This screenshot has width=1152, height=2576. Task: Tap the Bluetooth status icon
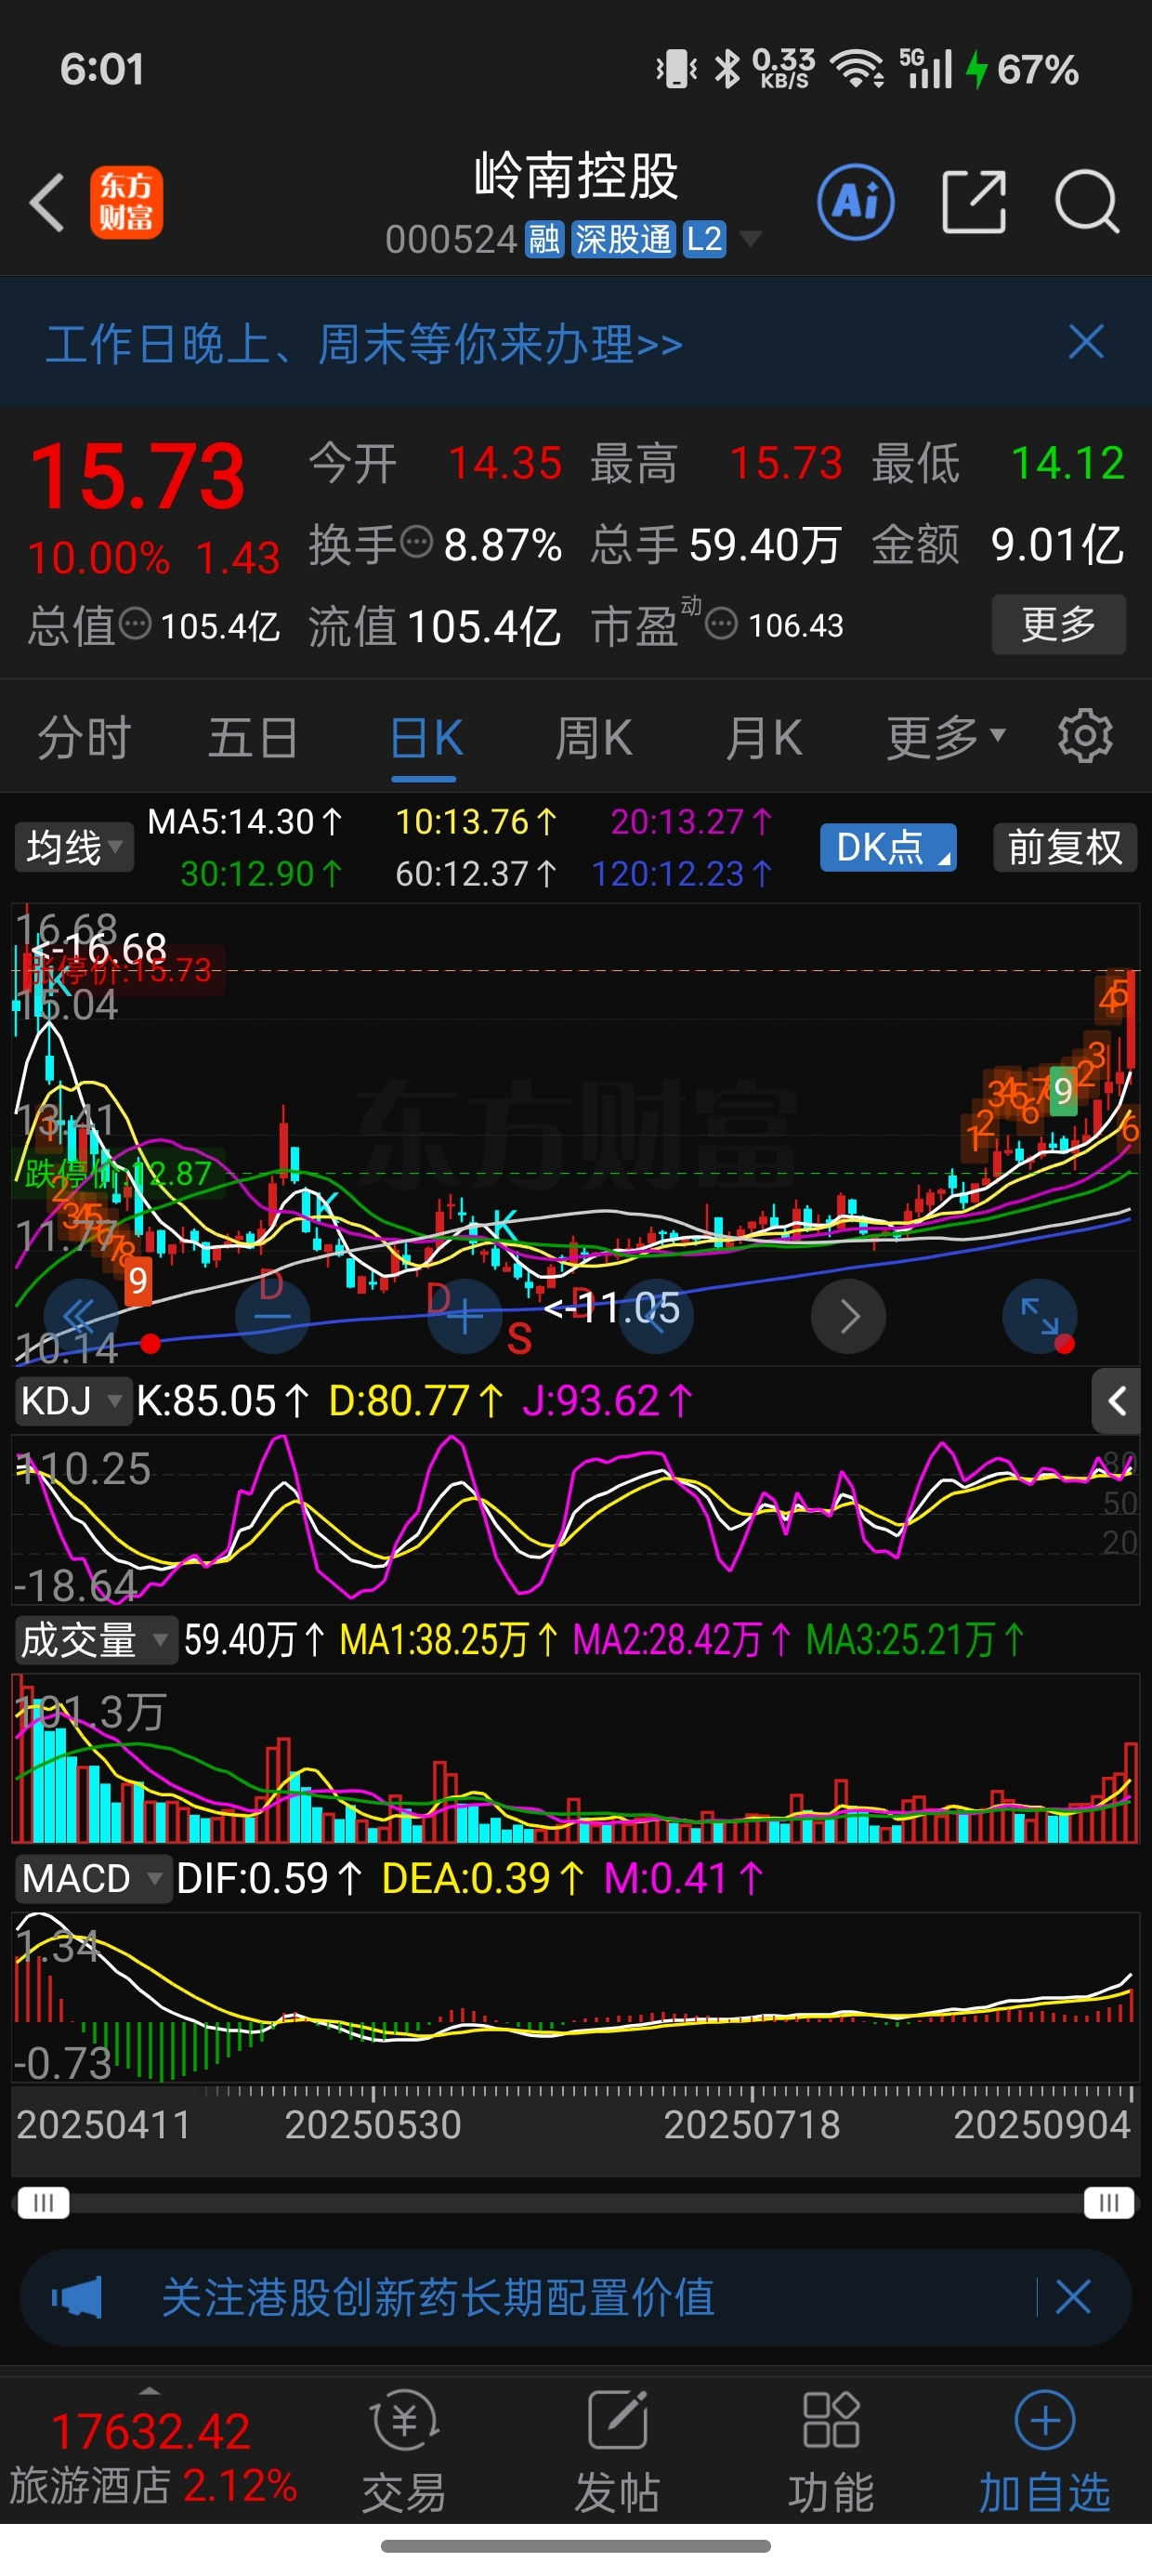728,69
